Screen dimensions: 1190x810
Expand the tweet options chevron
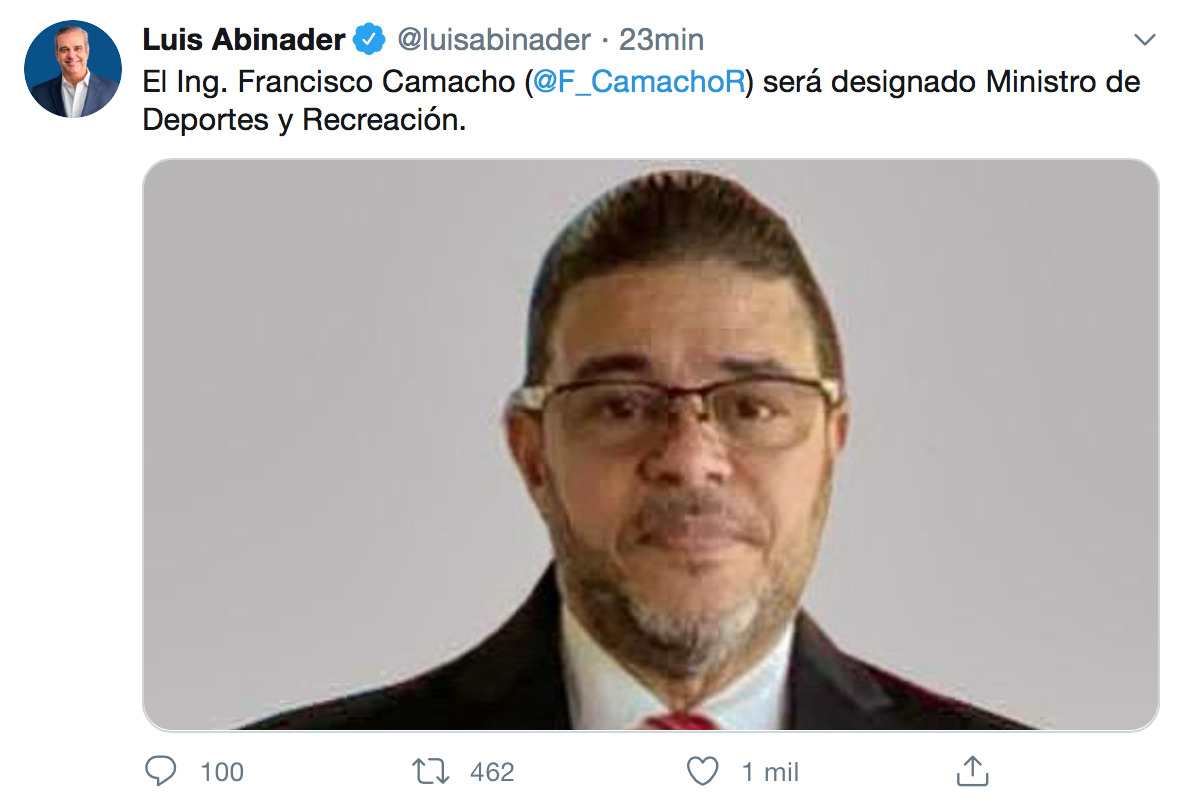(1144, 39)
